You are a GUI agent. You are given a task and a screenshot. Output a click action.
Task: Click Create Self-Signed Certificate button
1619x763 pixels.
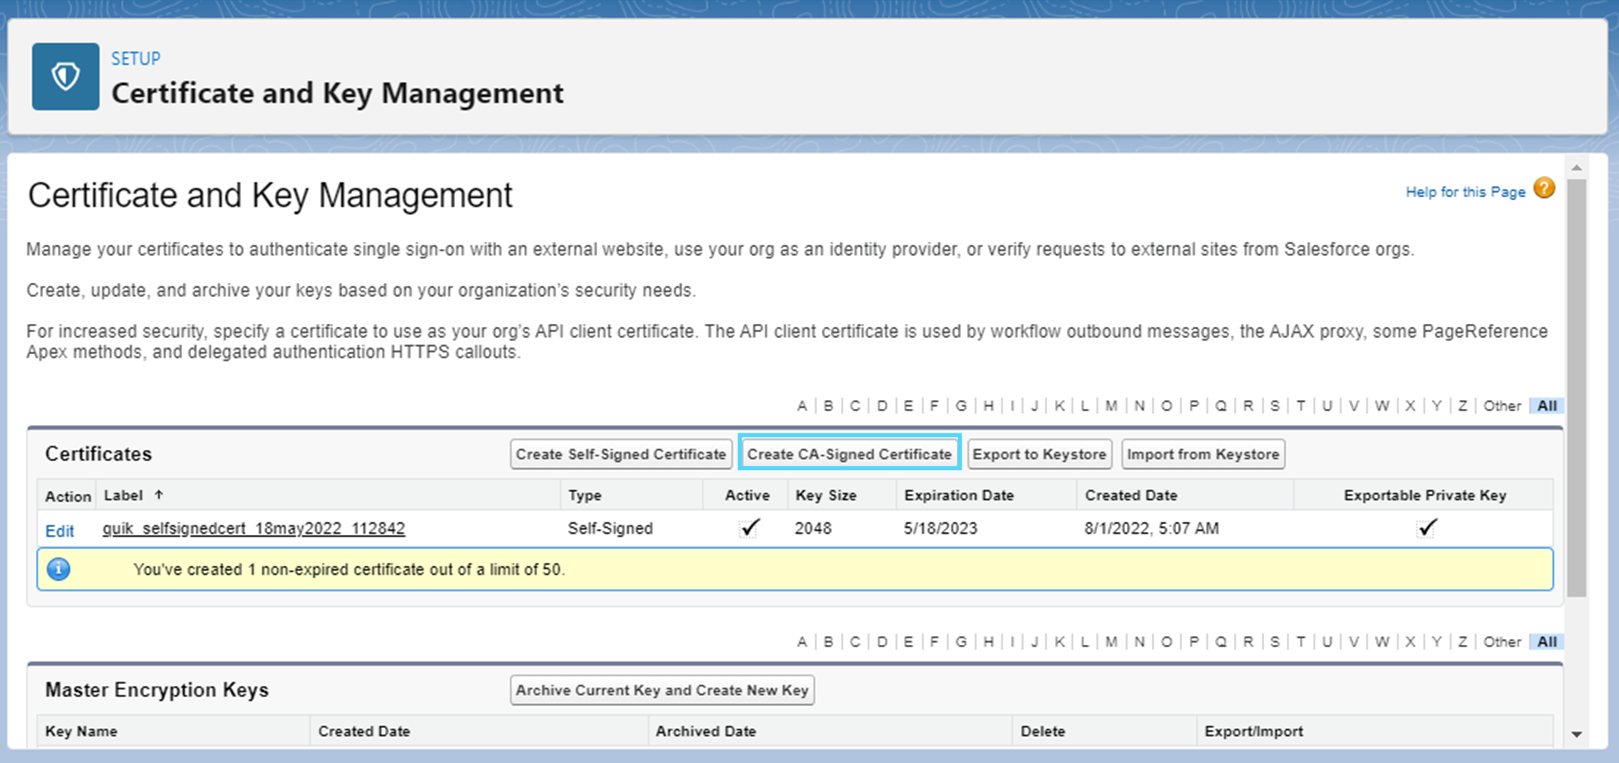(621, 454)
